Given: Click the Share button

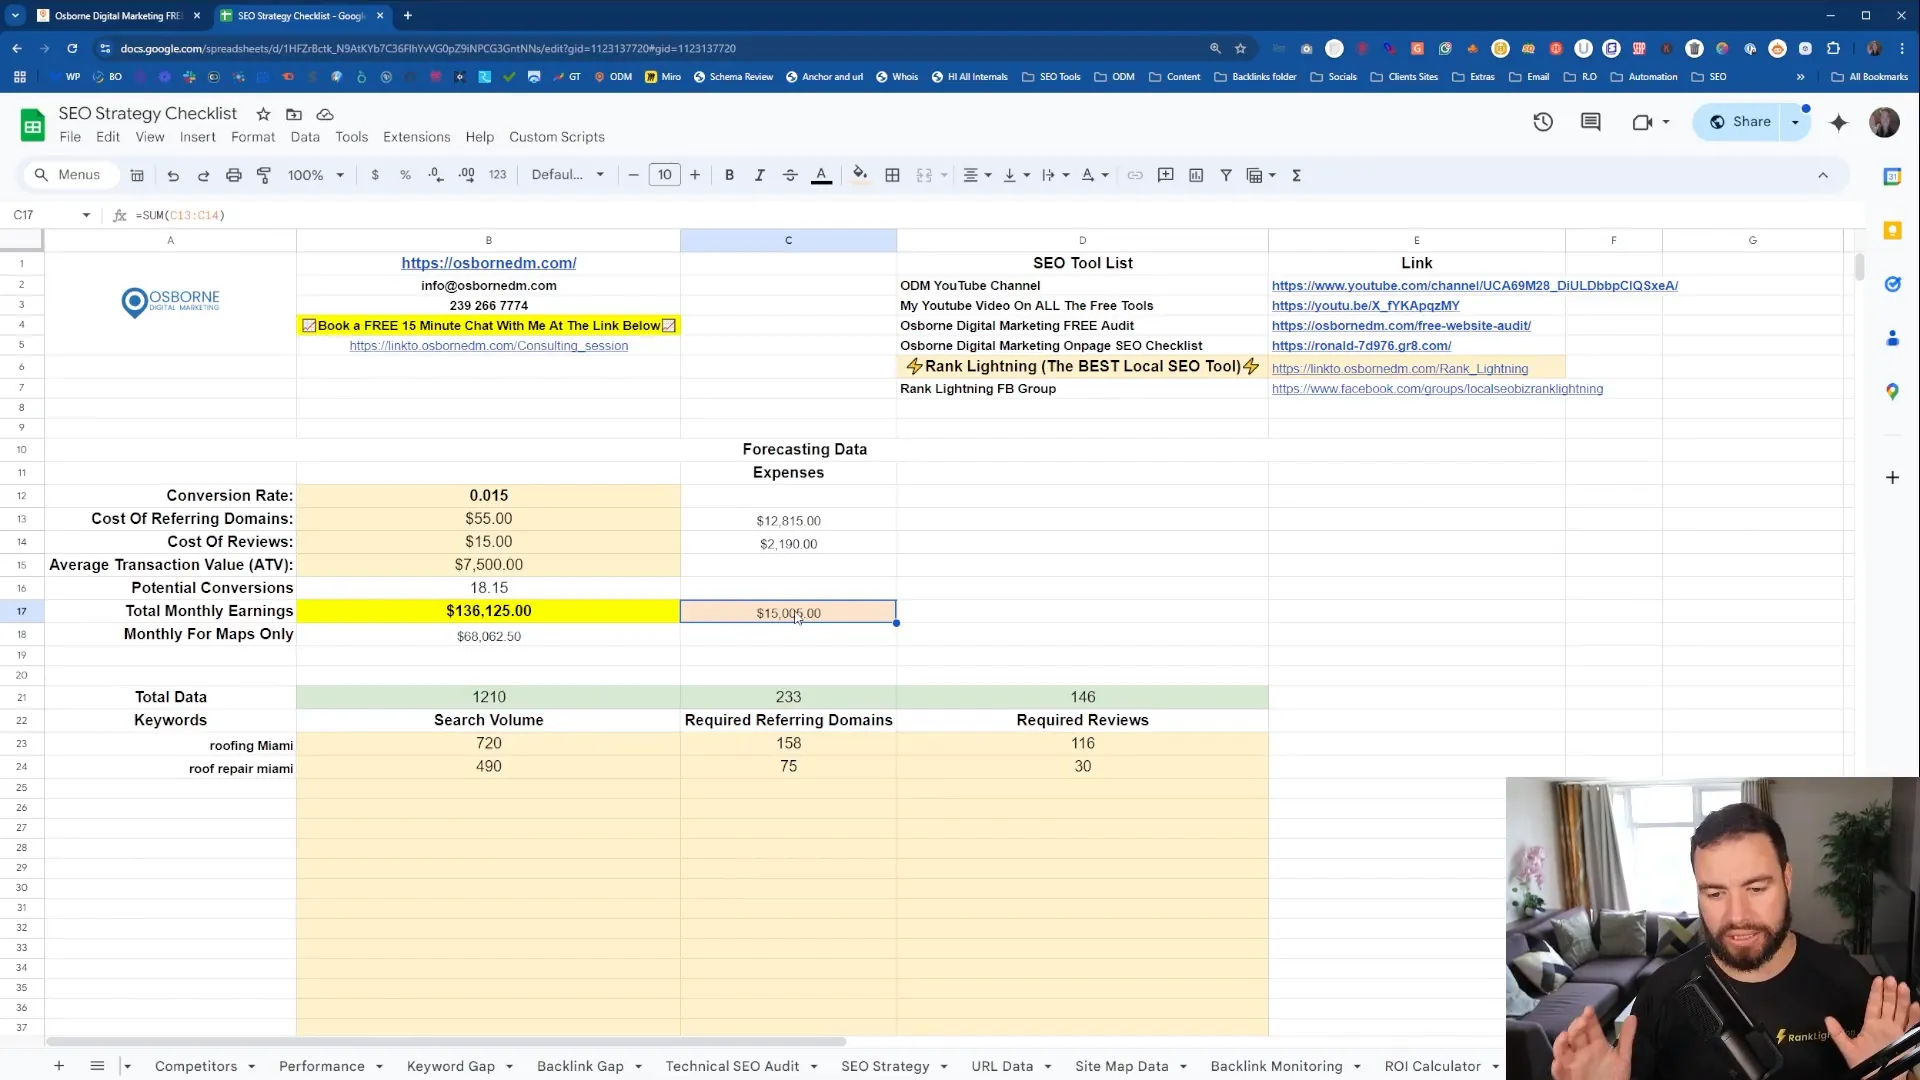Looking at the screenshot, I should click(1741, 122).
